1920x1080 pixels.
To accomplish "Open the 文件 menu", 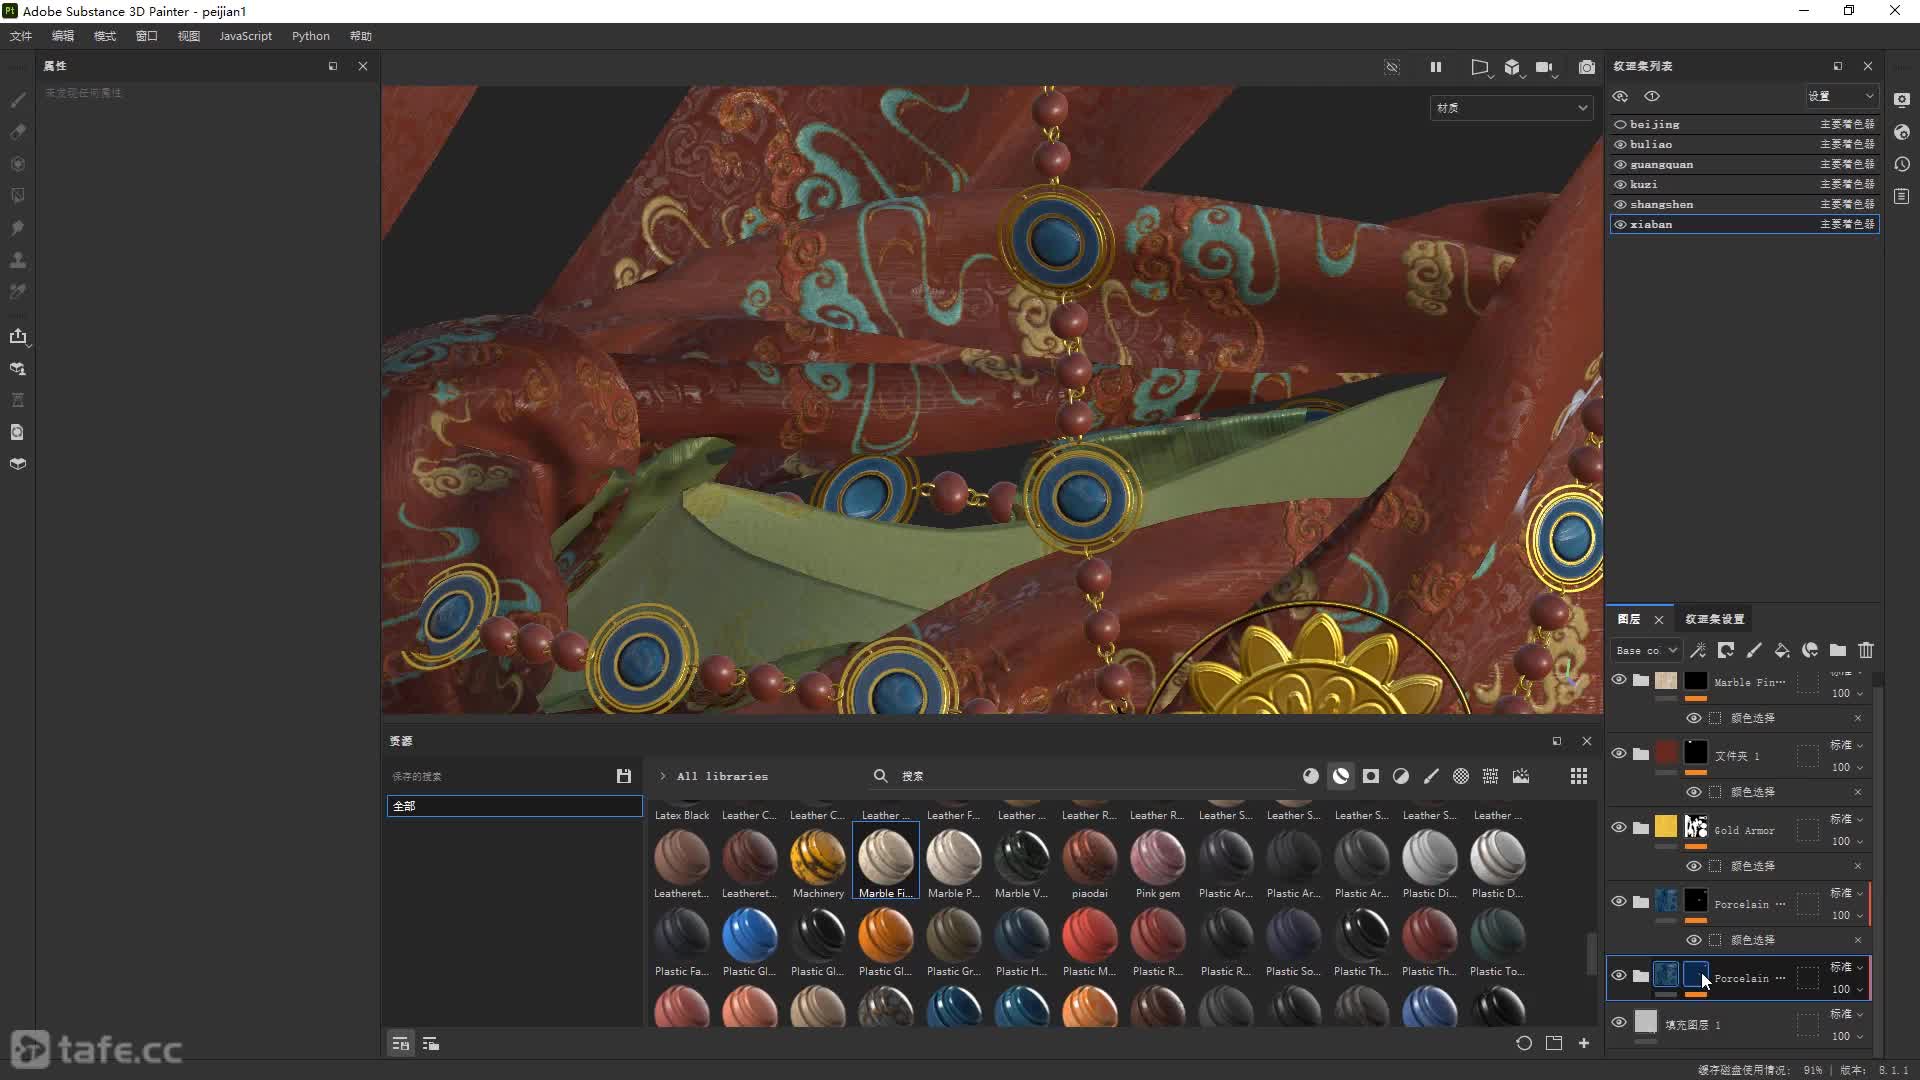I will (x=21, y=36).
